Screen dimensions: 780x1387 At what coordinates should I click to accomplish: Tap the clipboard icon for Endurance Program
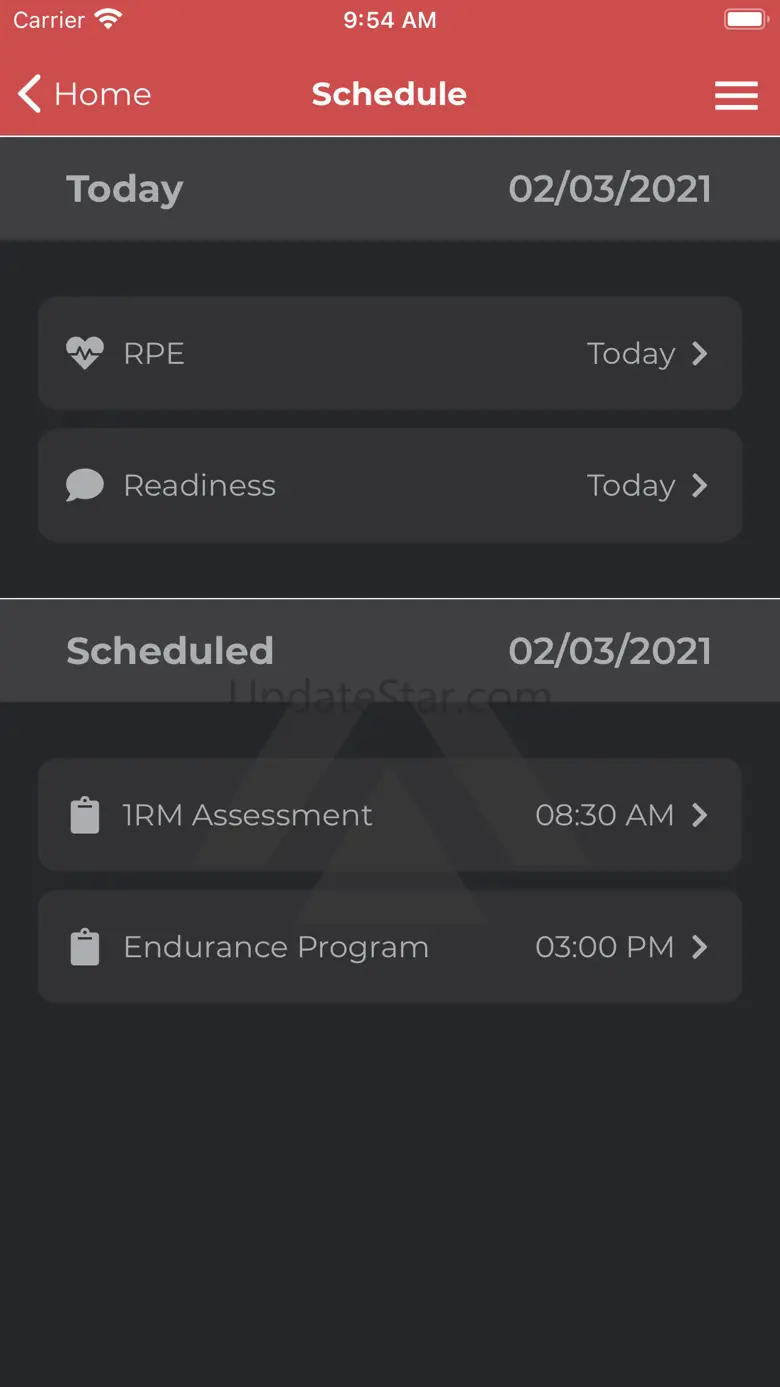85,947
